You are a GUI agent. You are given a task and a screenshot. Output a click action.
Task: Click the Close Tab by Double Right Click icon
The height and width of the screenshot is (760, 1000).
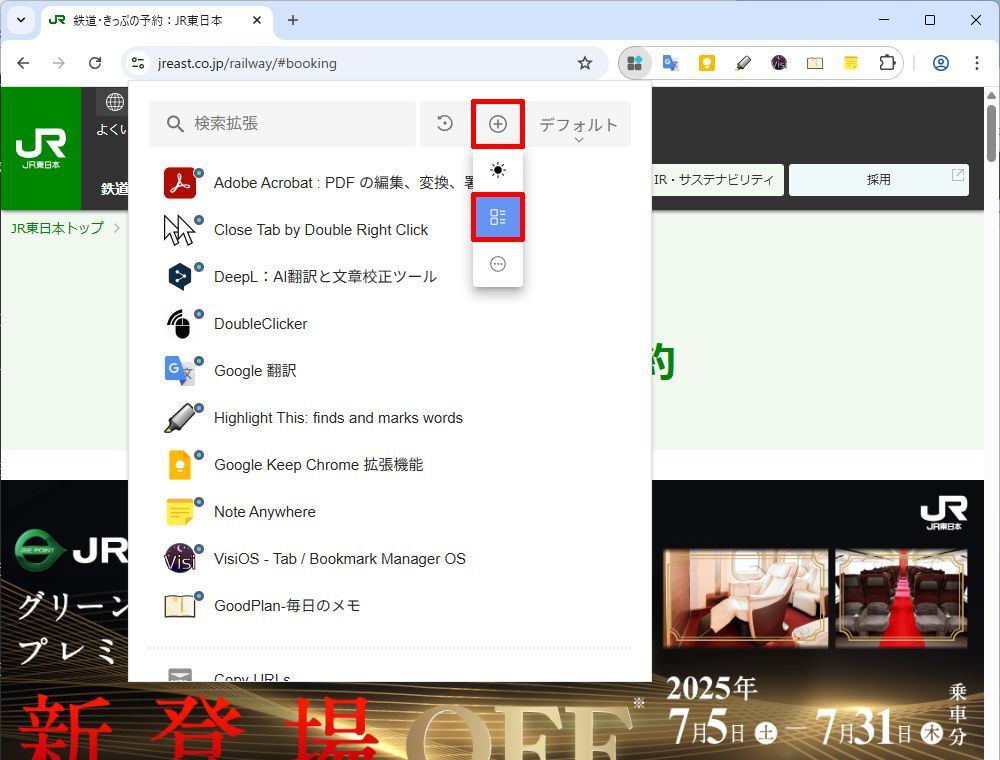[x=180, y=230]
